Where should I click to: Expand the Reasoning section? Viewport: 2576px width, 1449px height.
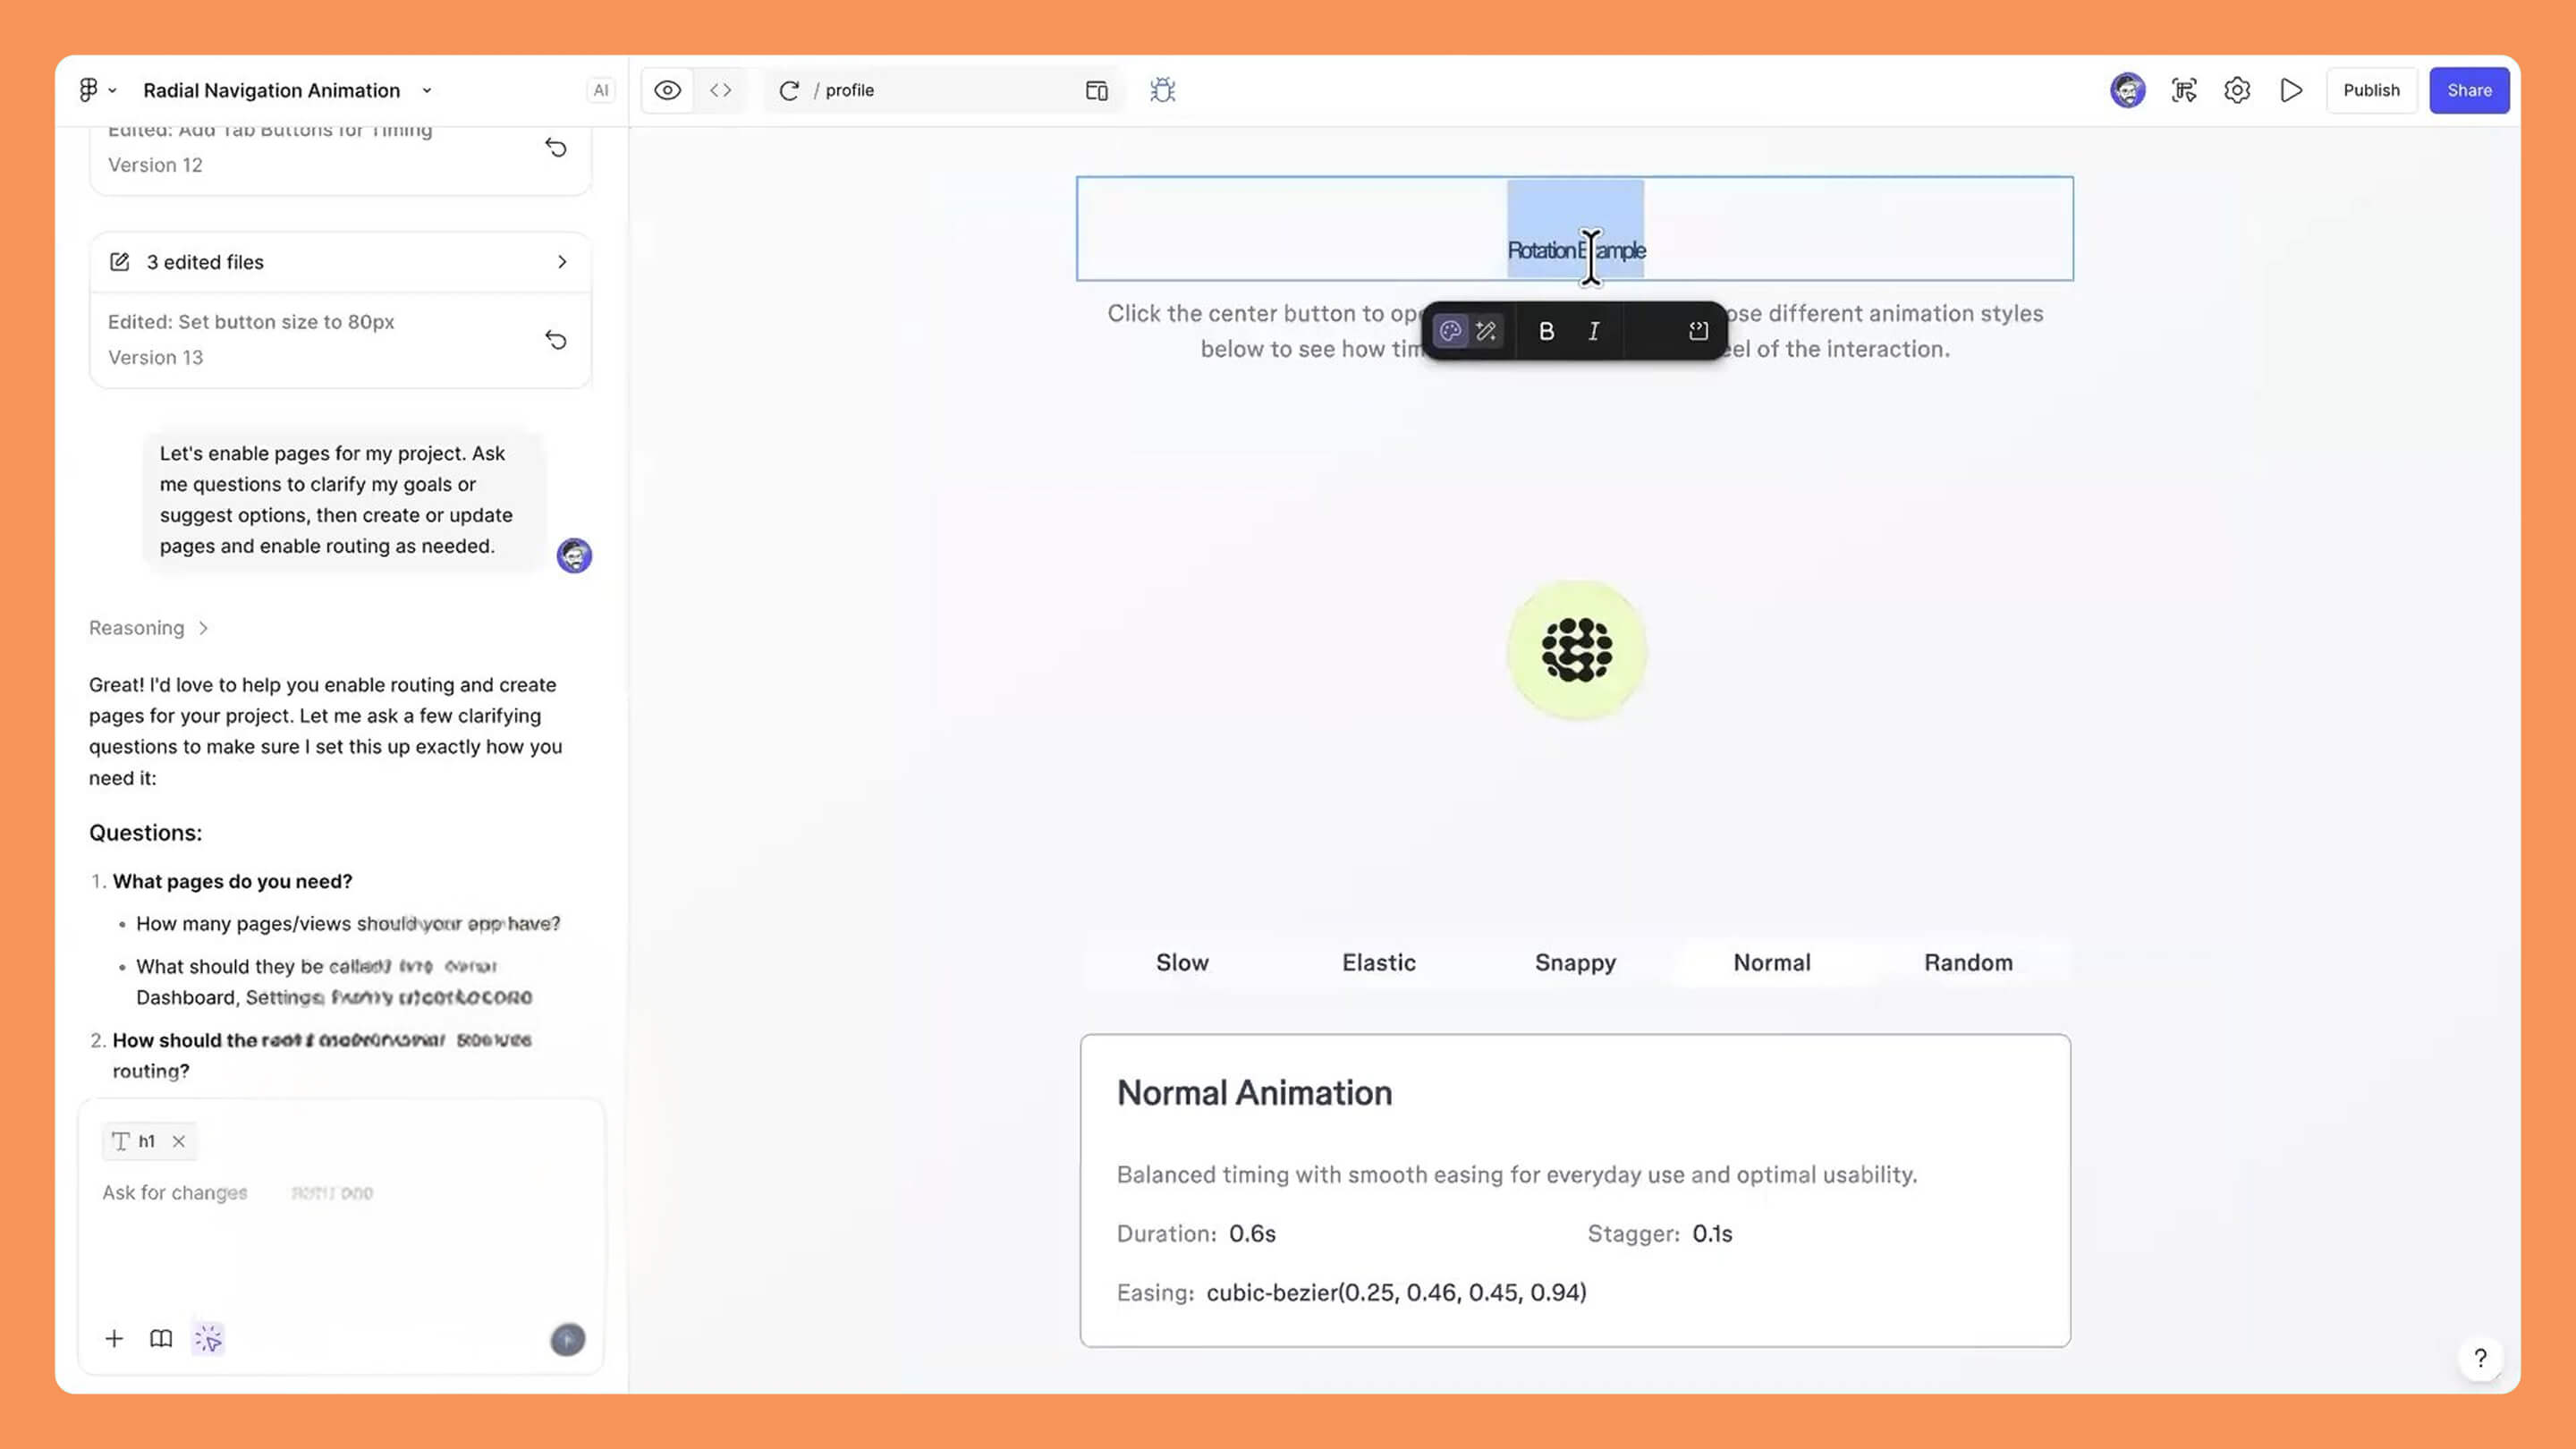[x=148, y=628]
